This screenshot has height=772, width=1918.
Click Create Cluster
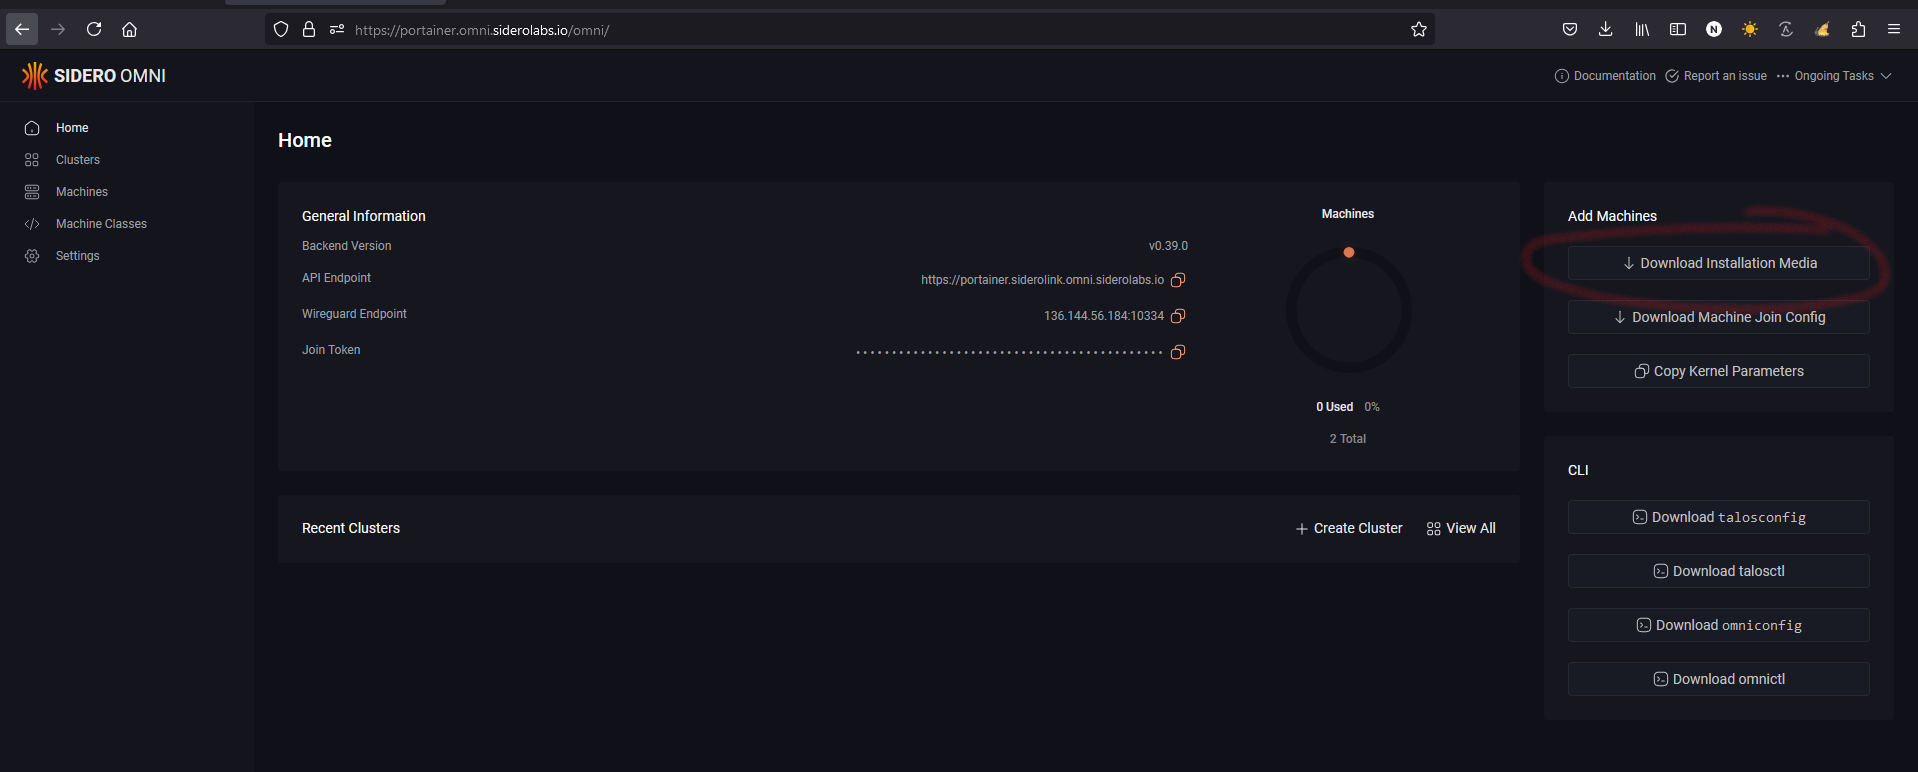1349,528
